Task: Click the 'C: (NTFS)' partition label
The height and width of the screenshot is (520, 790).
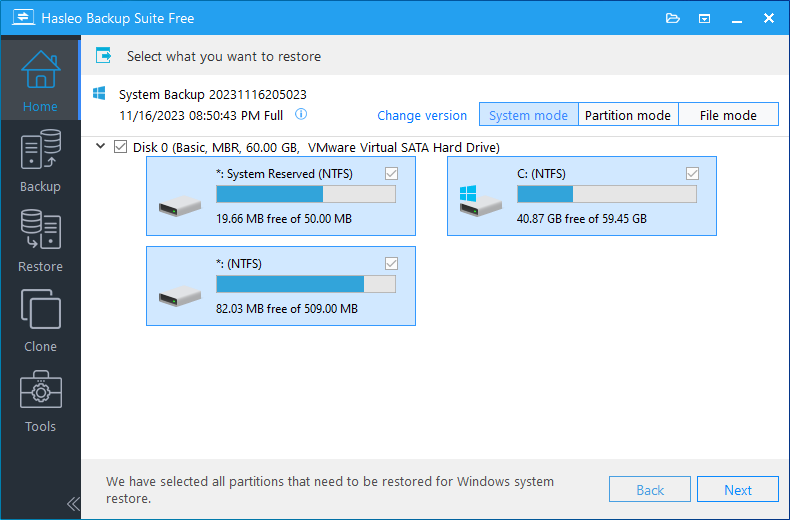Action: click(x=541, y=174)
